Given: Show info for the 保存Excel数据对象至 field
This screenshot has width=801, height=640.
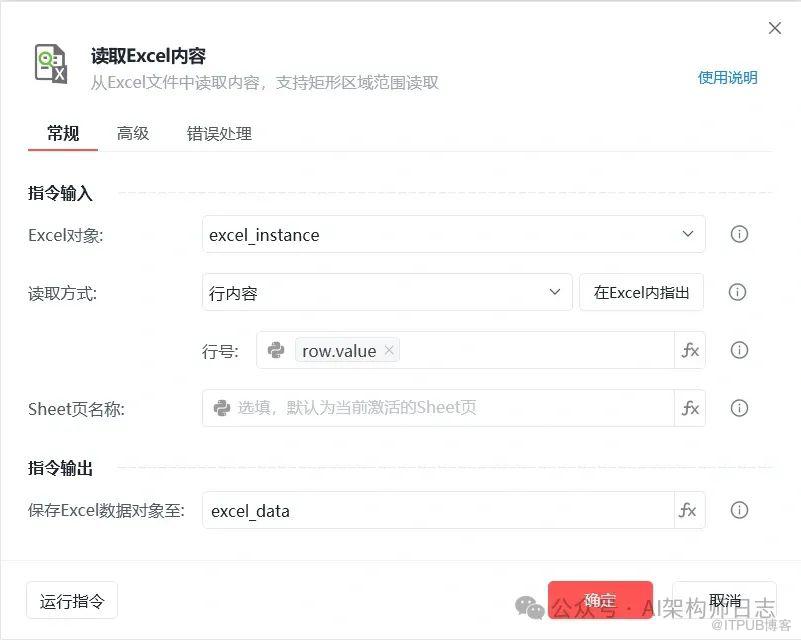Looking at the screenshot, I should pyautogui.click(x=739, y=510).
